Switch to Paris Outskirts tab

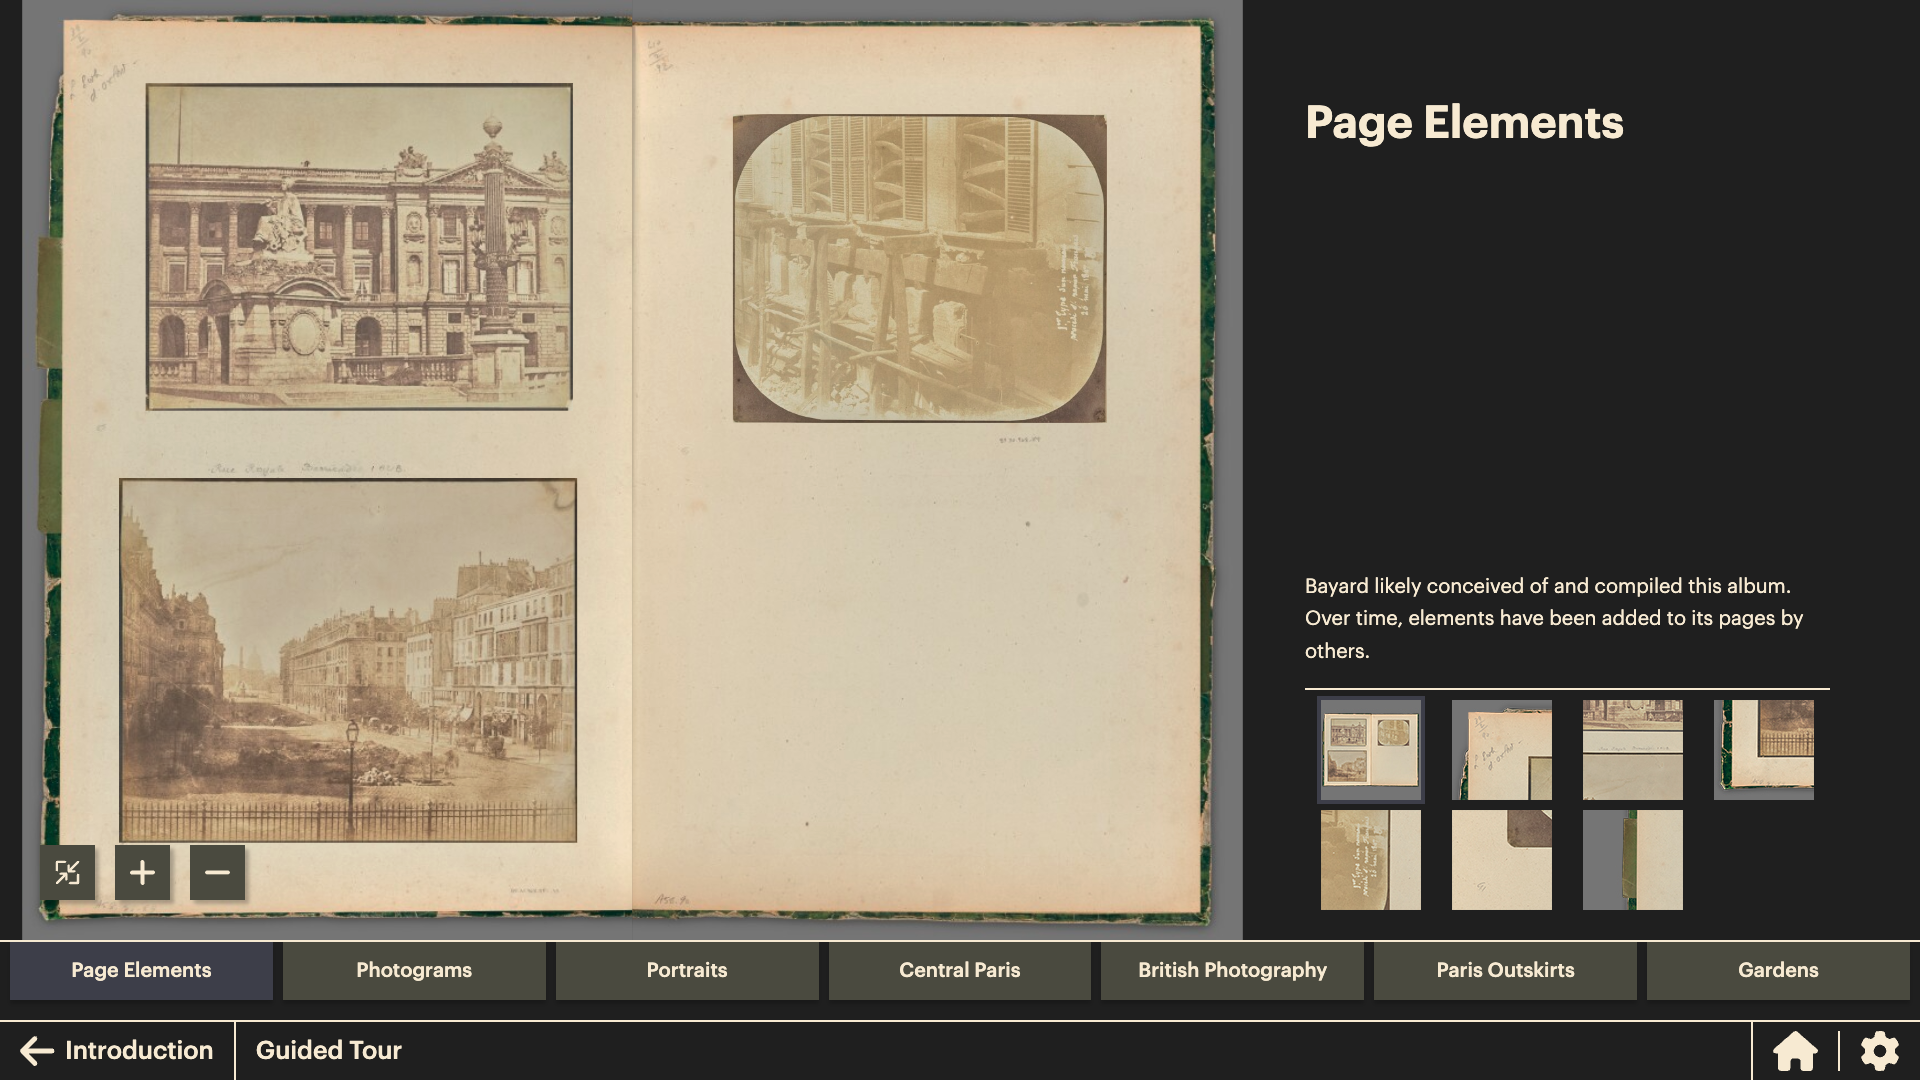coord(1504,970)
